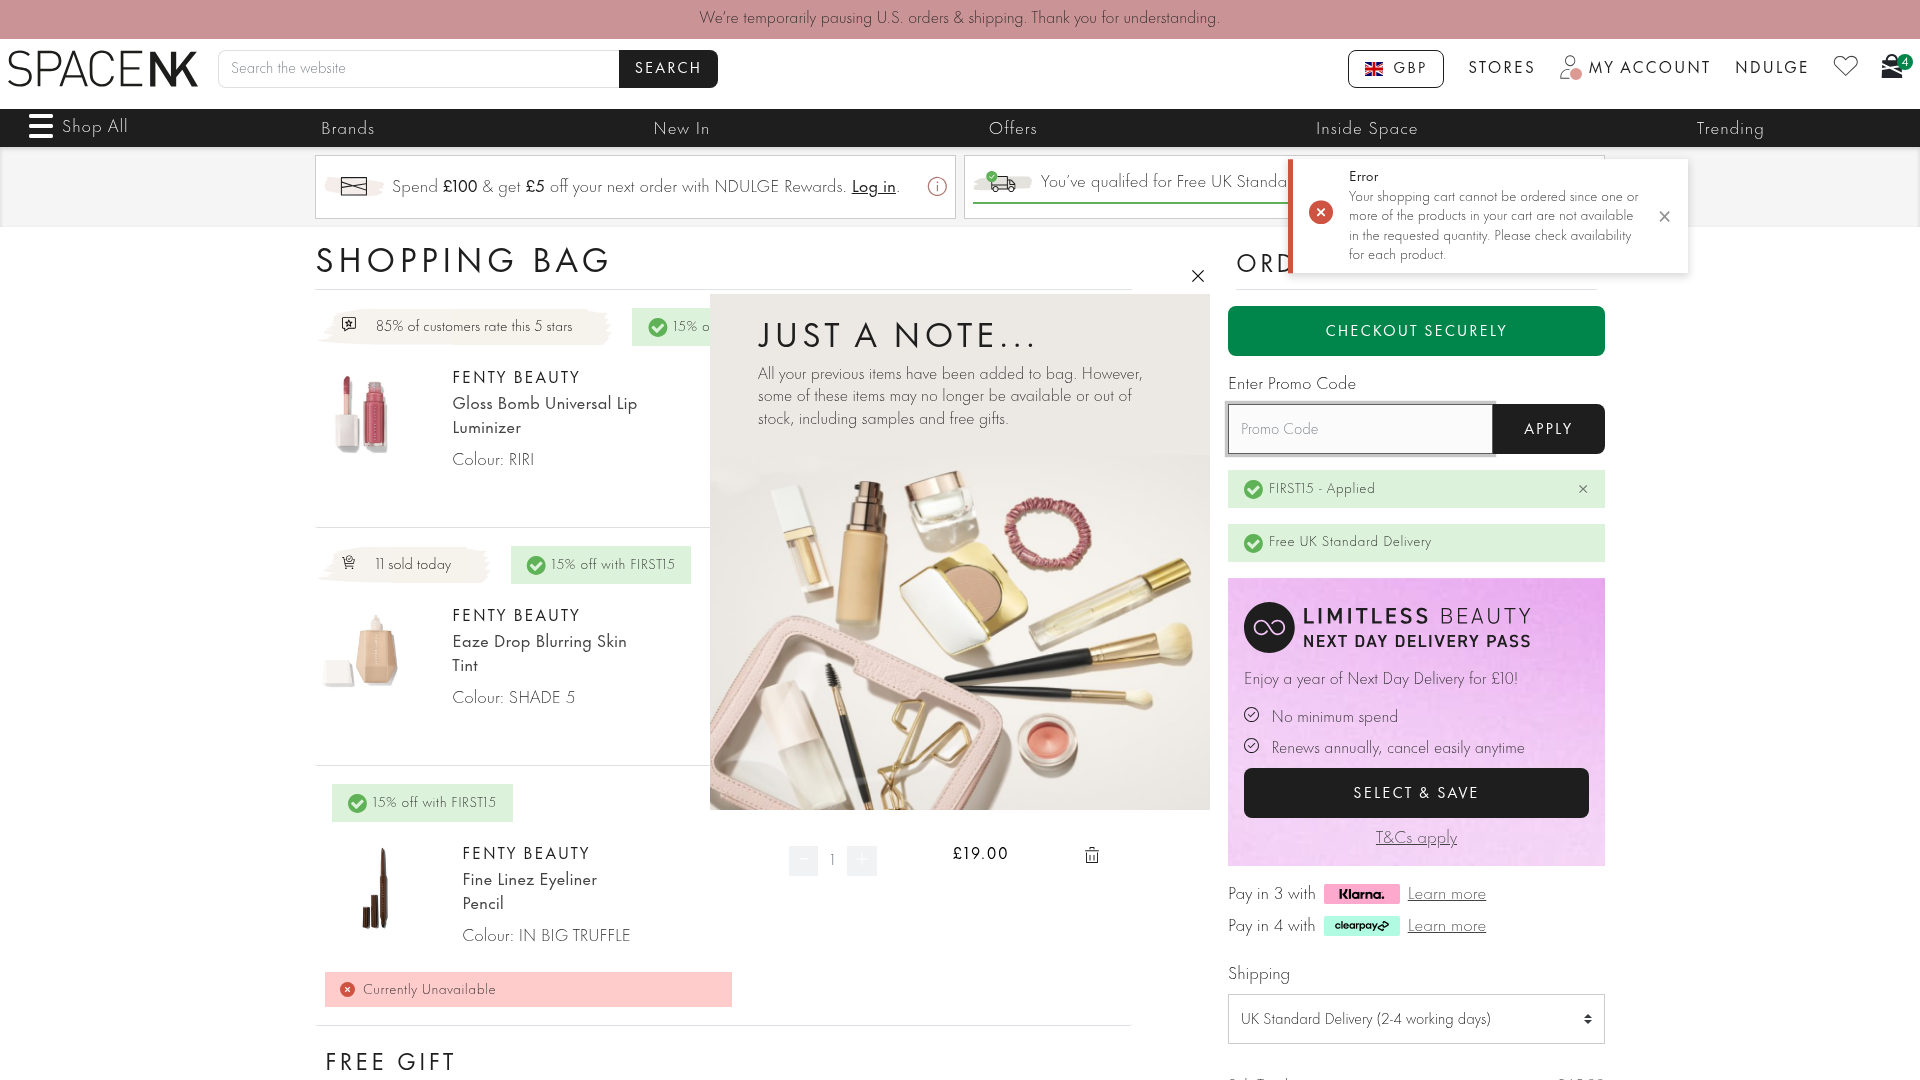Viewport: 1920px width, 1080px height.
Task: Delete Fine Linez Eyeliner with trash icon
Action: click(1092, 855)
